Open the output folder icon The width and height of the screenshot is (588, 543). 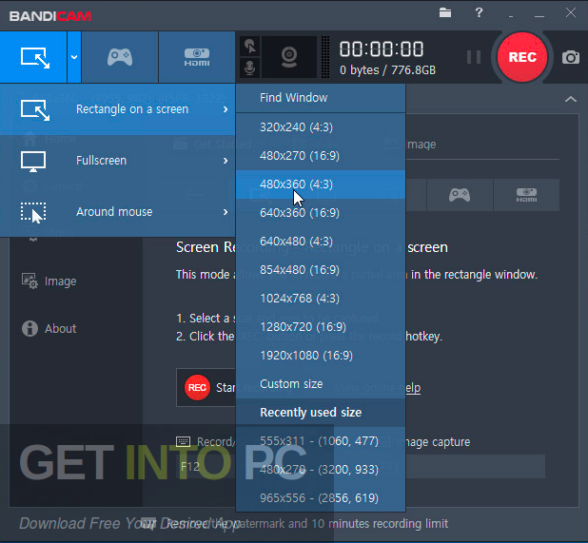point(445,13)
